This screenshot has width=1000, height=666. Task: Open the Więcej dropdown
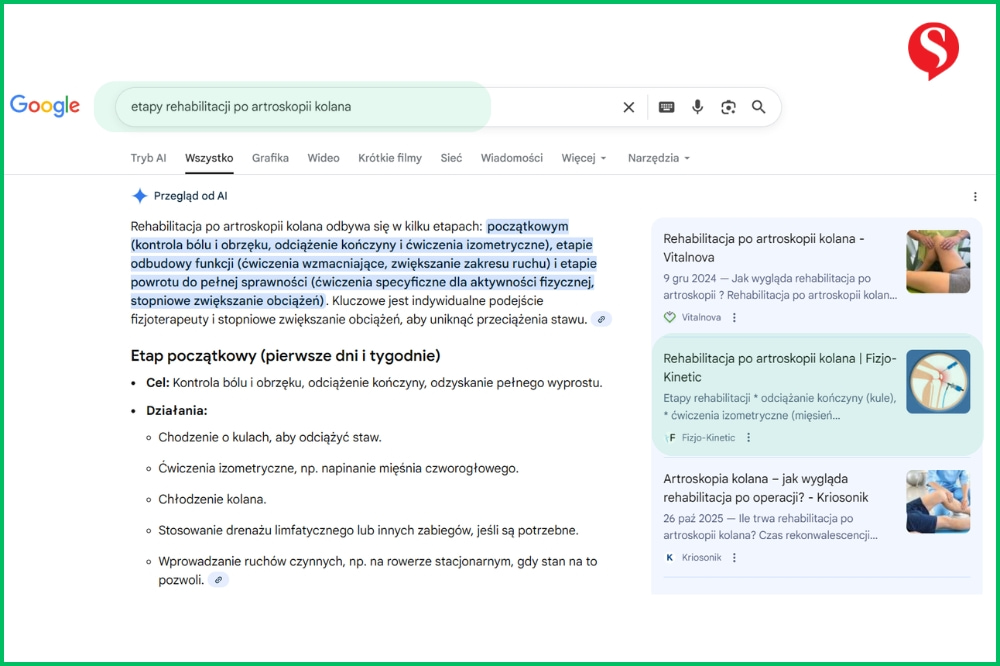[583, 158]
